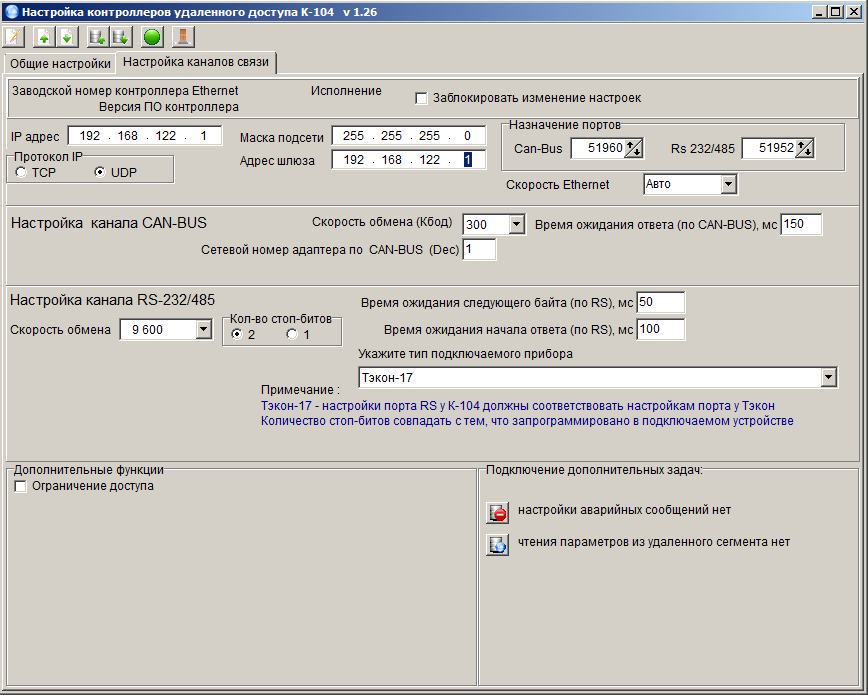Image resolution: width=868 pixels, height=695 pixels.
Task: Choose 1 stop bit radio option
Action: click(x=292, y=334)
